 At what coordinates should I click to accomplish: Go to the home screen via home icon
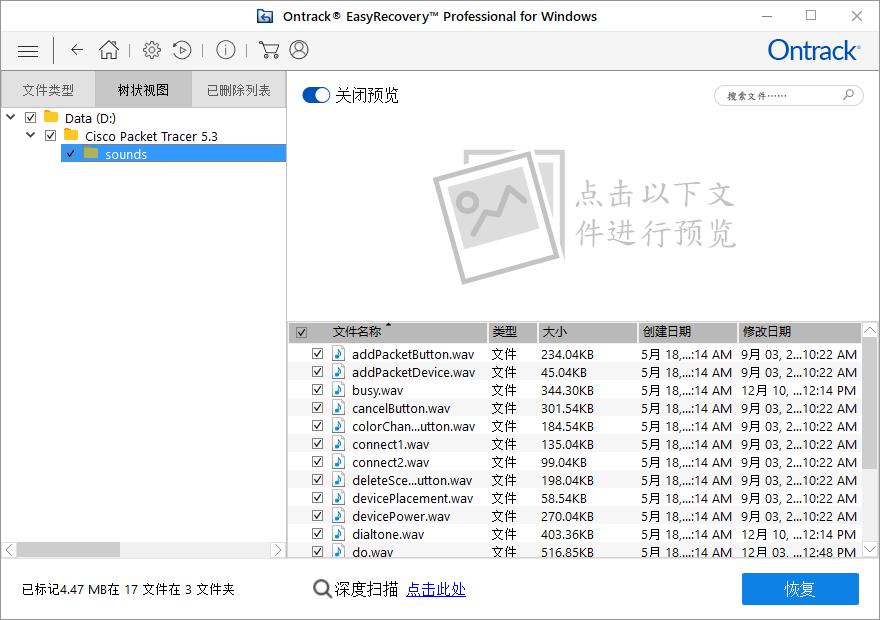pyautogui.click(x=110, y=49)
